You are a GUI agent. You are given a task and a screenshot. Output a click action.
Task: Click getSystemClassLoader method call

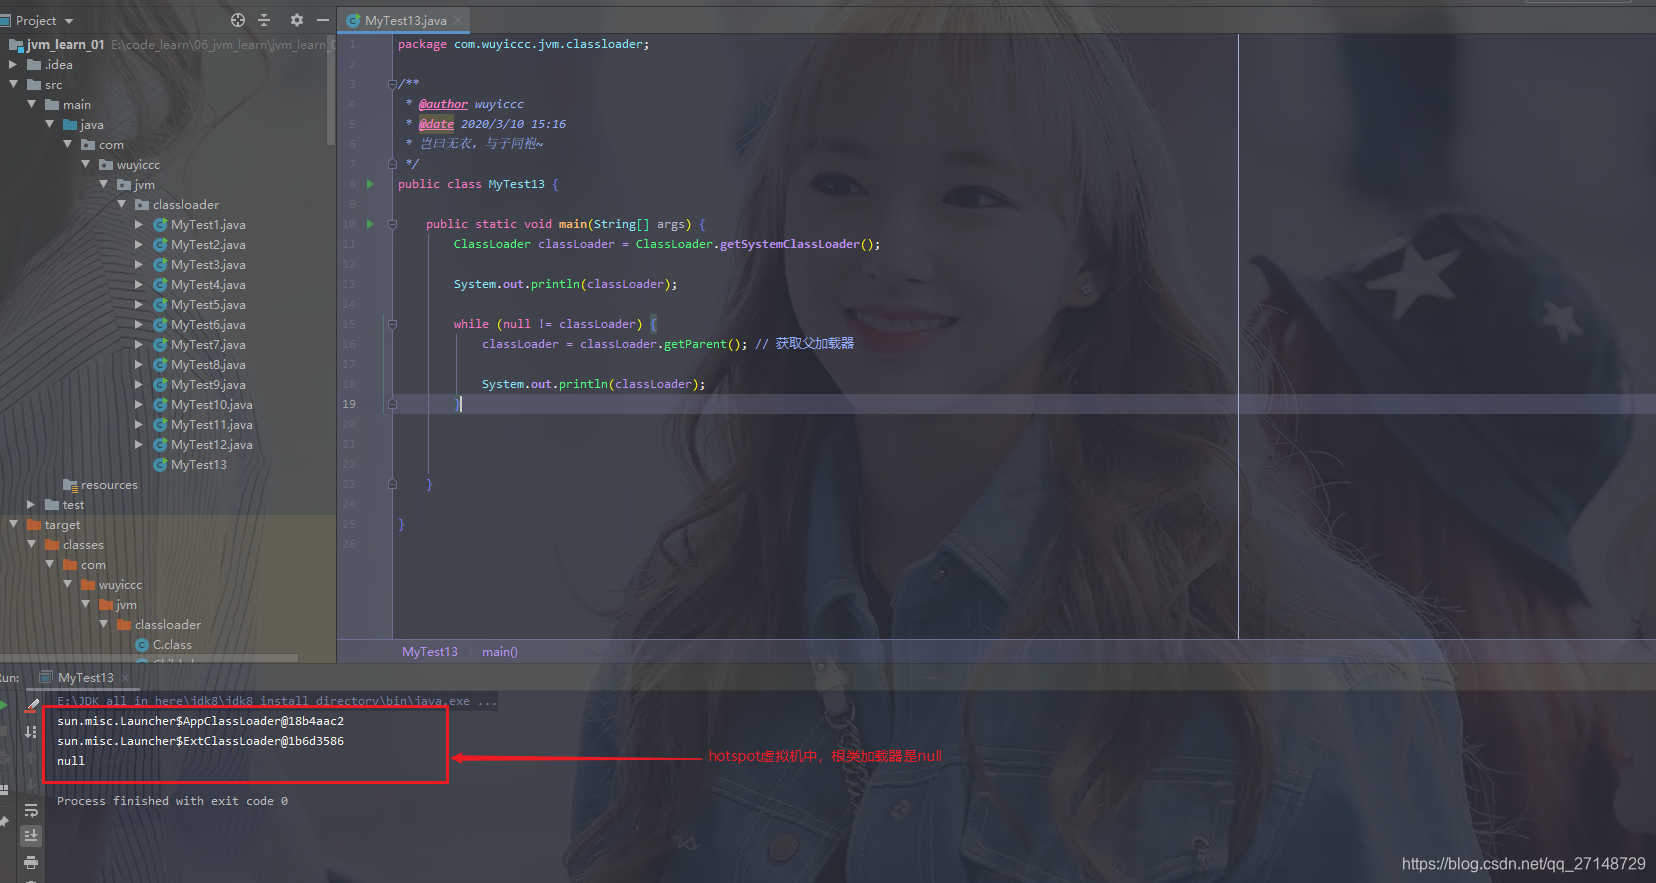(x=789, y=244)
